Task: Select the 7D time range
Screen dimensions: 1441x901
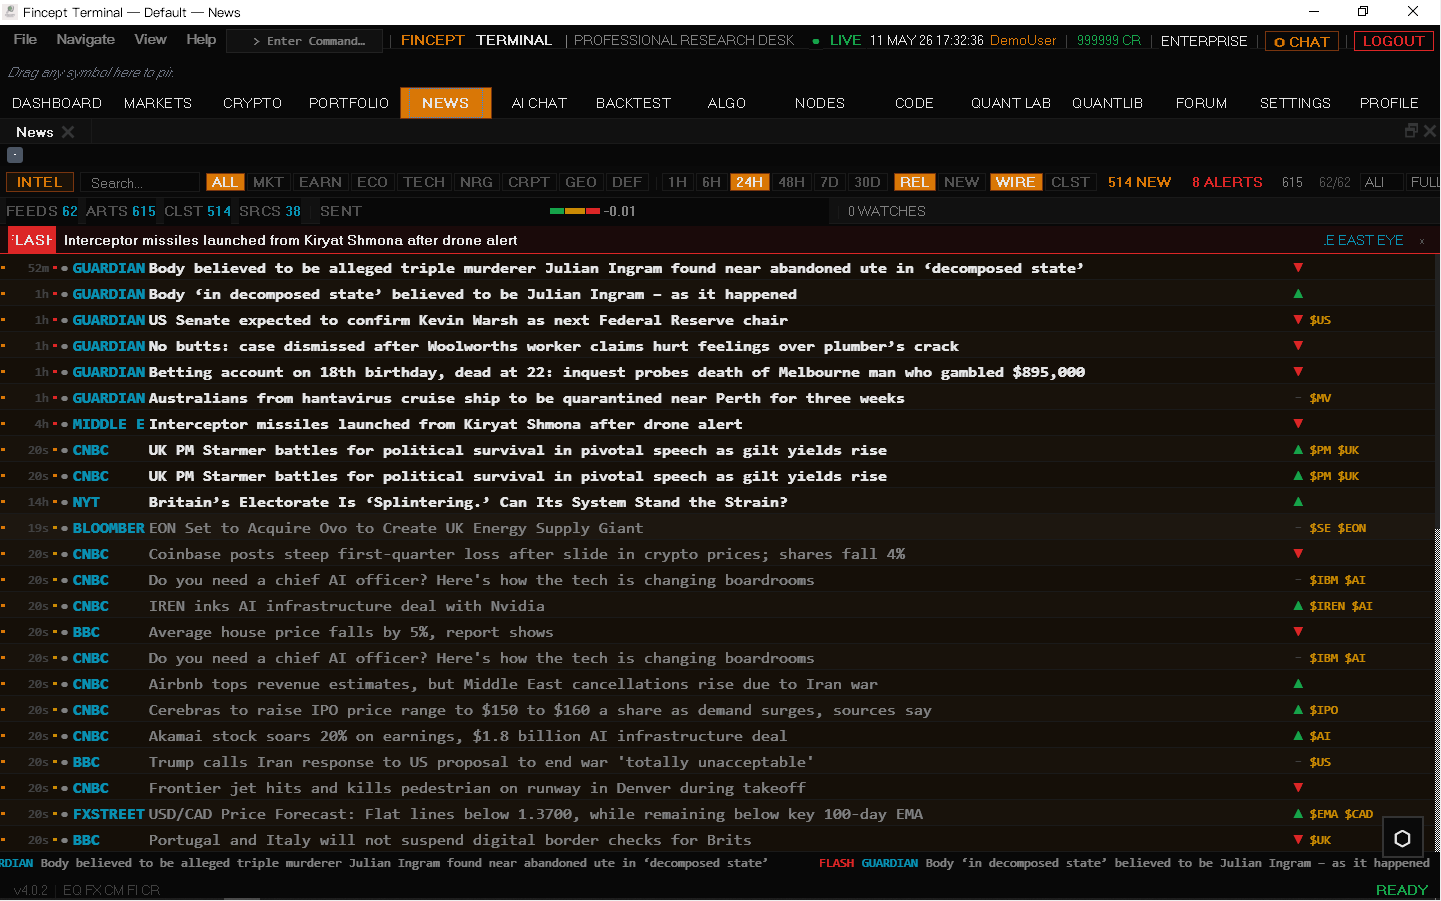Action: [x=829, y=182]
